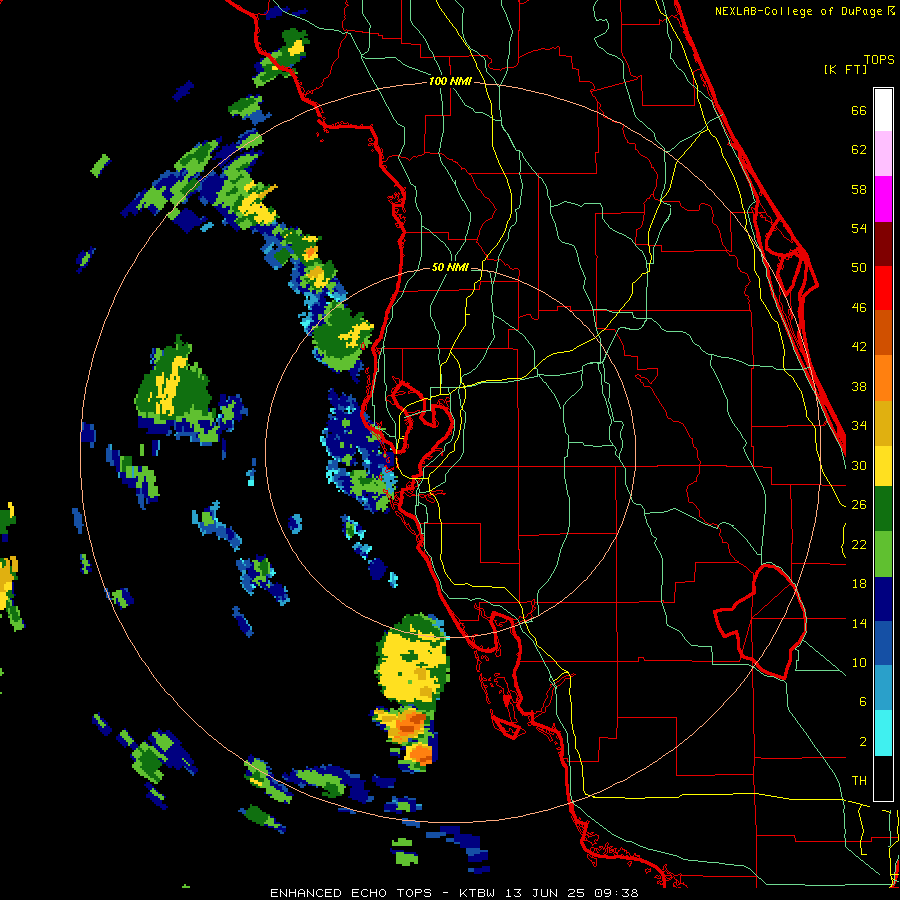Click the 26 legend value
The image size is (900, 900).
coord(859,505)
